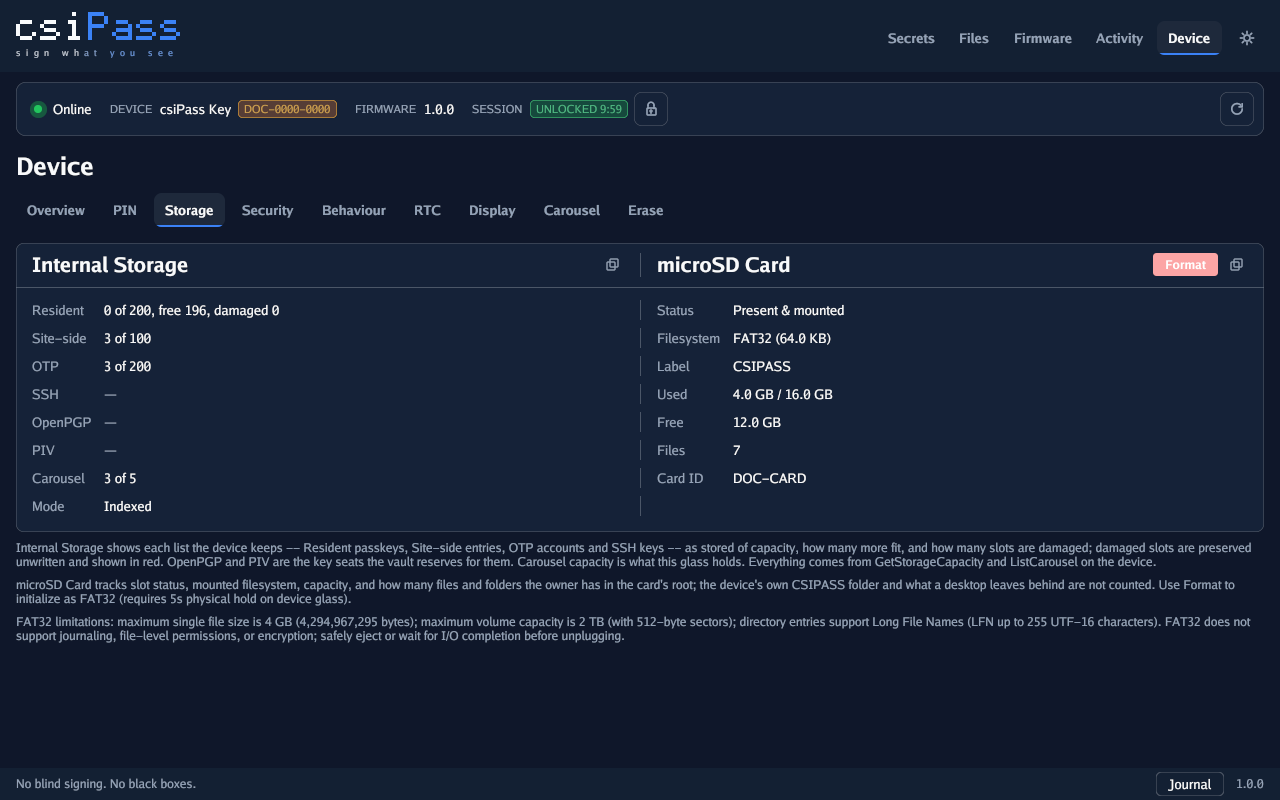The height and width of the screenshot is (800, 1280).
Task: Select the Storage tab
Action: 189,210
